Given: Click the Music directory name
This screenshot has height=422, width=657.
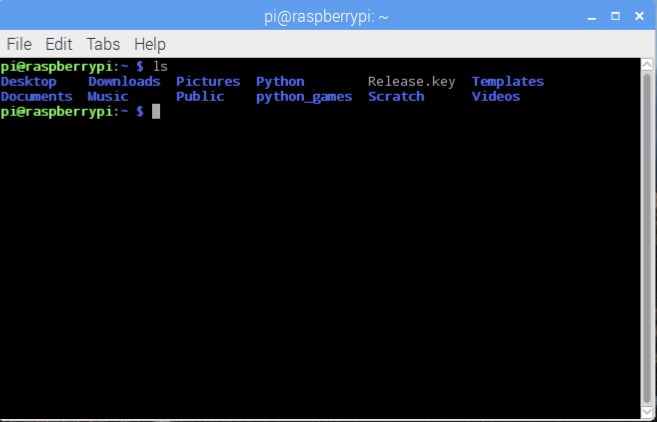Looking at the screenshot, I should [108, 96].
